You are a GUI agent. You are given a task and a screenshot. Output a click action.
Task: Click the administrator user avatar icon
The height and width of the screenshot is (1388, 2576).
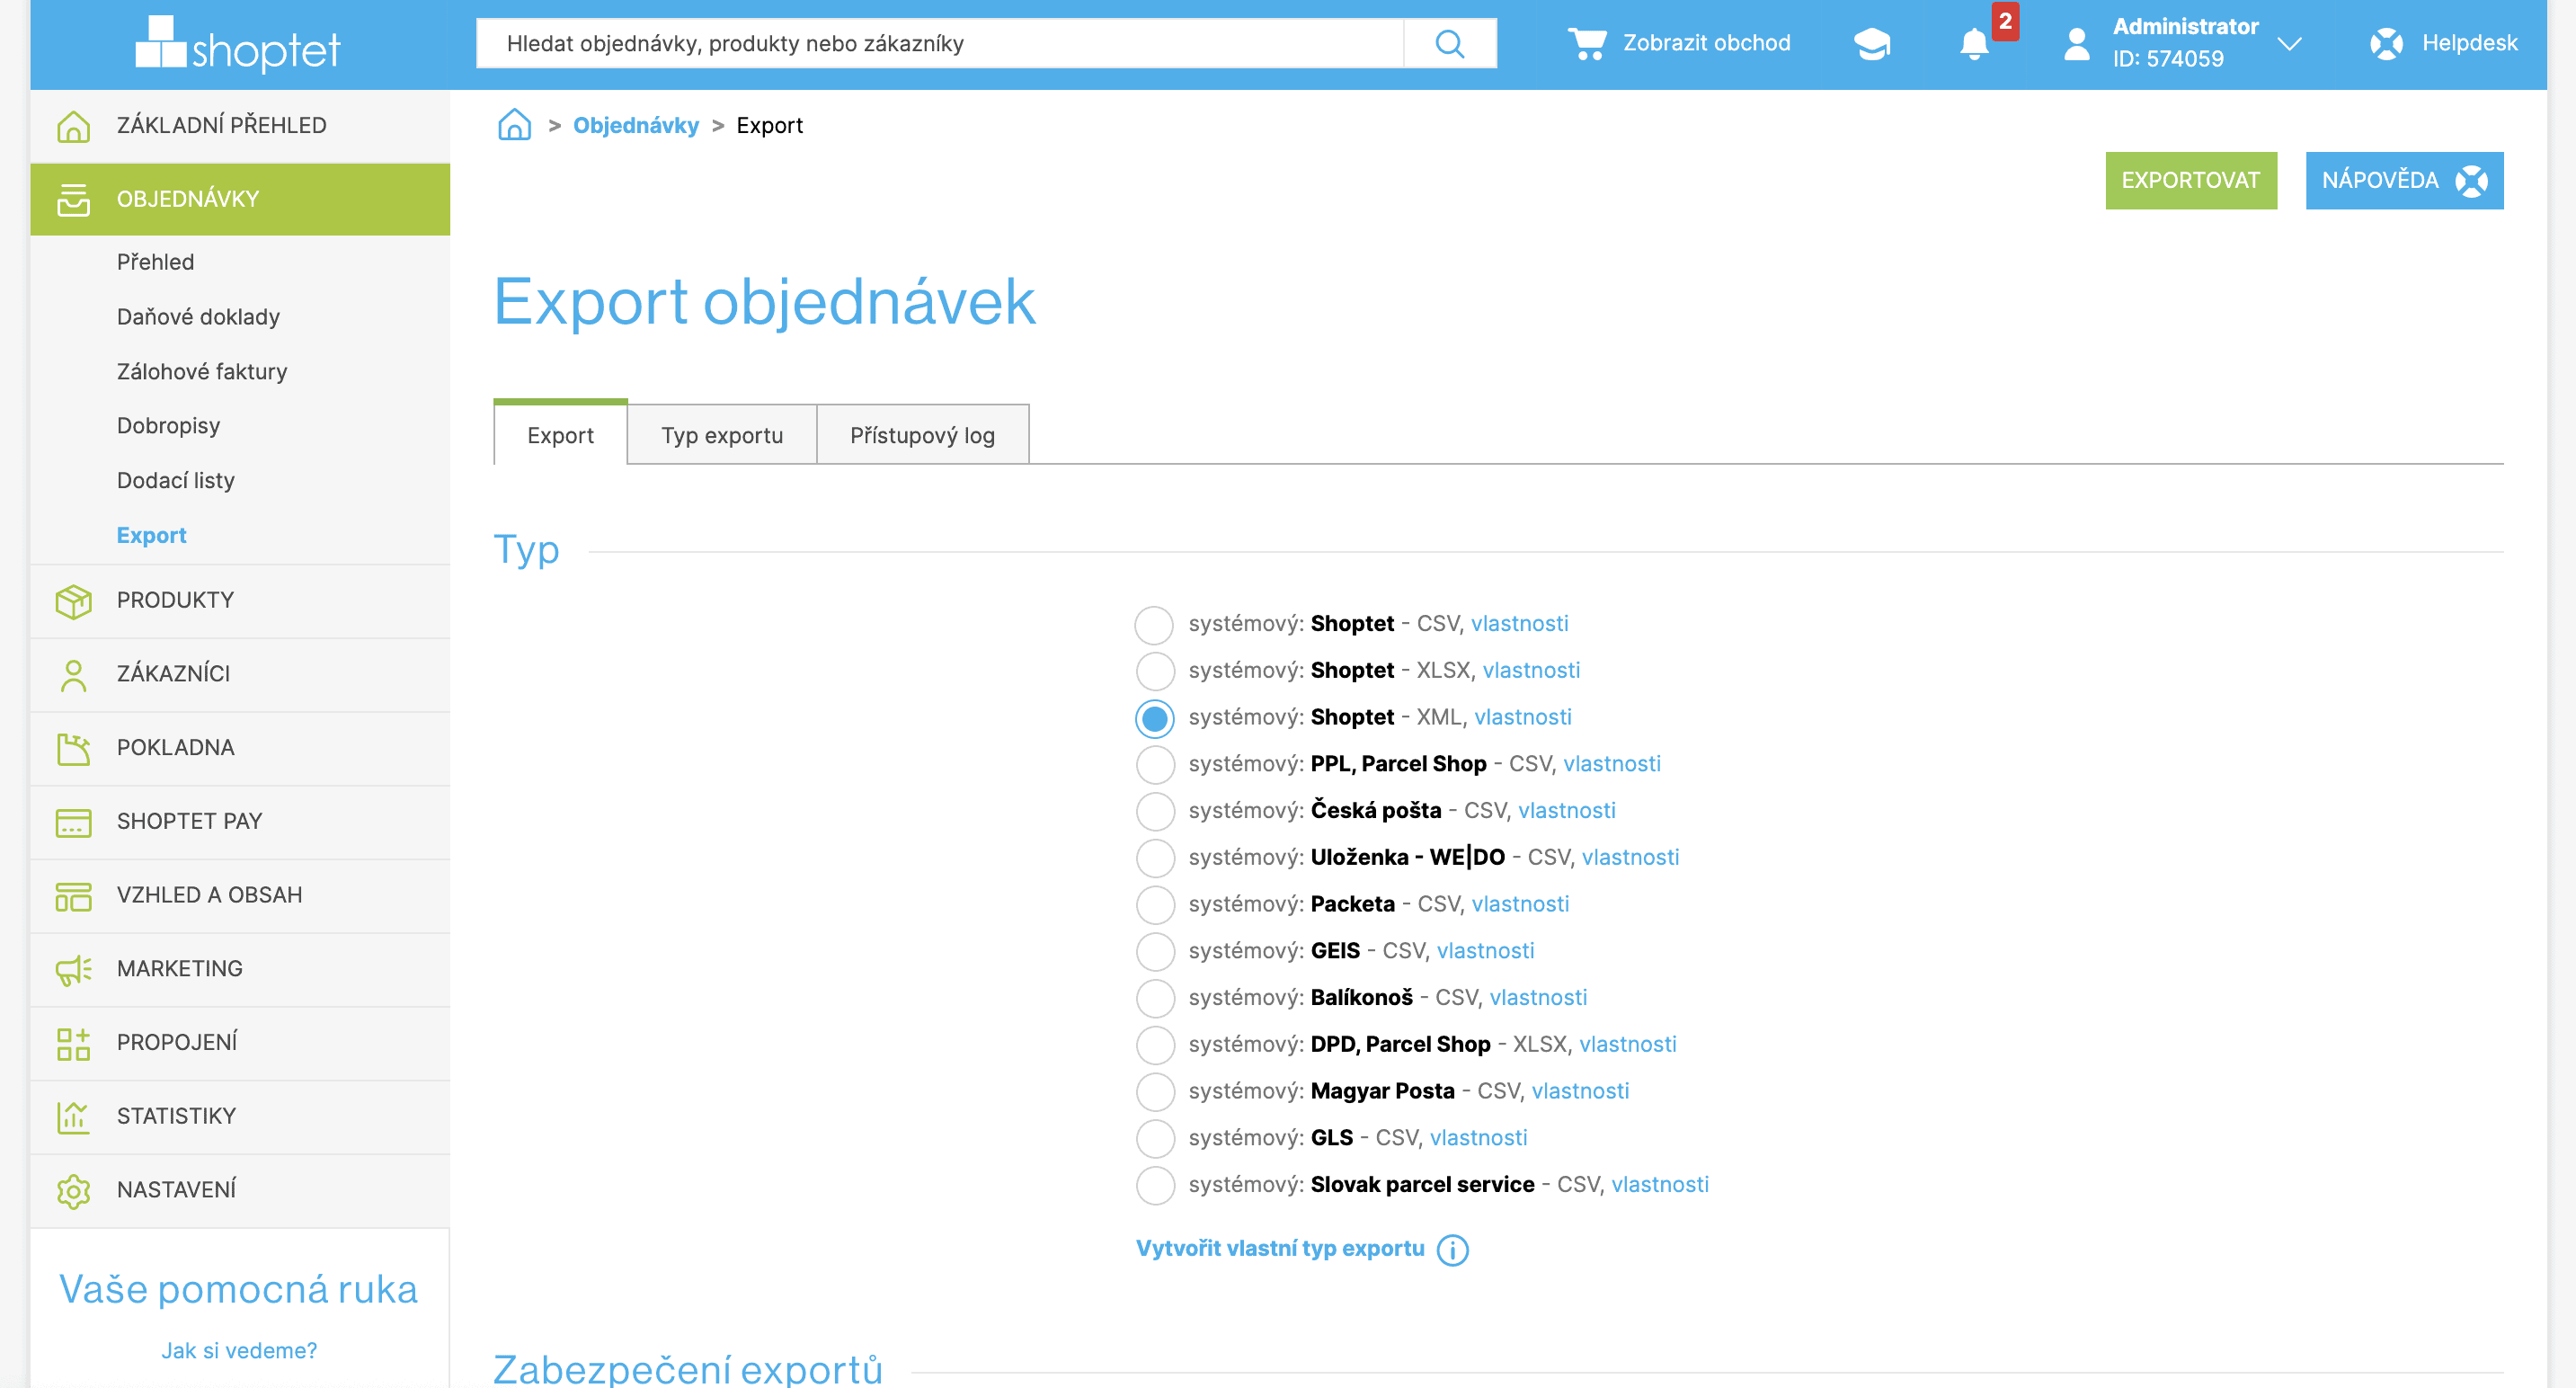[x=2077, y=43]
